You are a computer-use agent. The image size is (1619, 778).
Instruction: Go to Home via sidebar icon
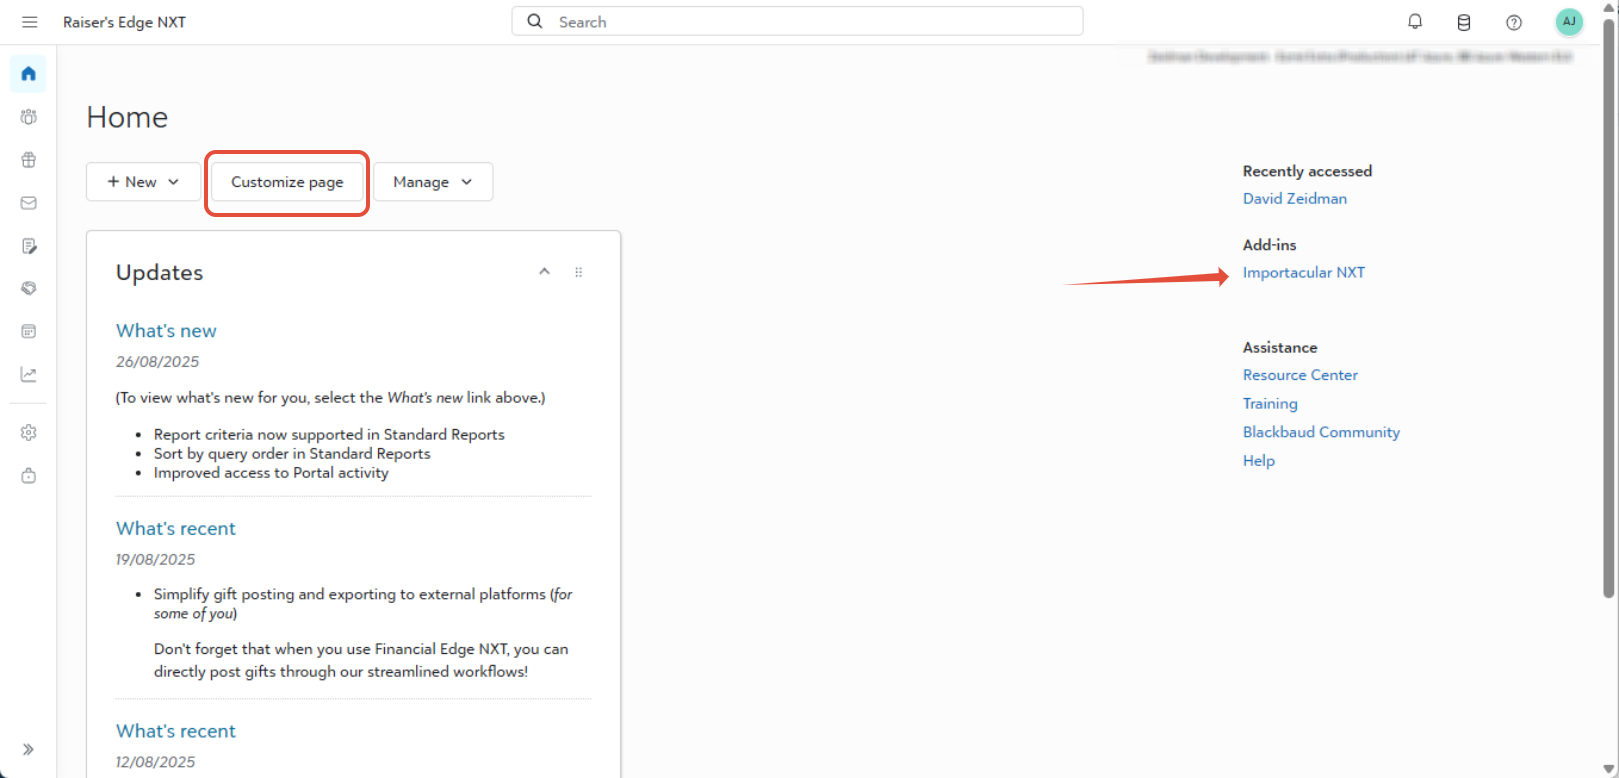click(28, 74)
